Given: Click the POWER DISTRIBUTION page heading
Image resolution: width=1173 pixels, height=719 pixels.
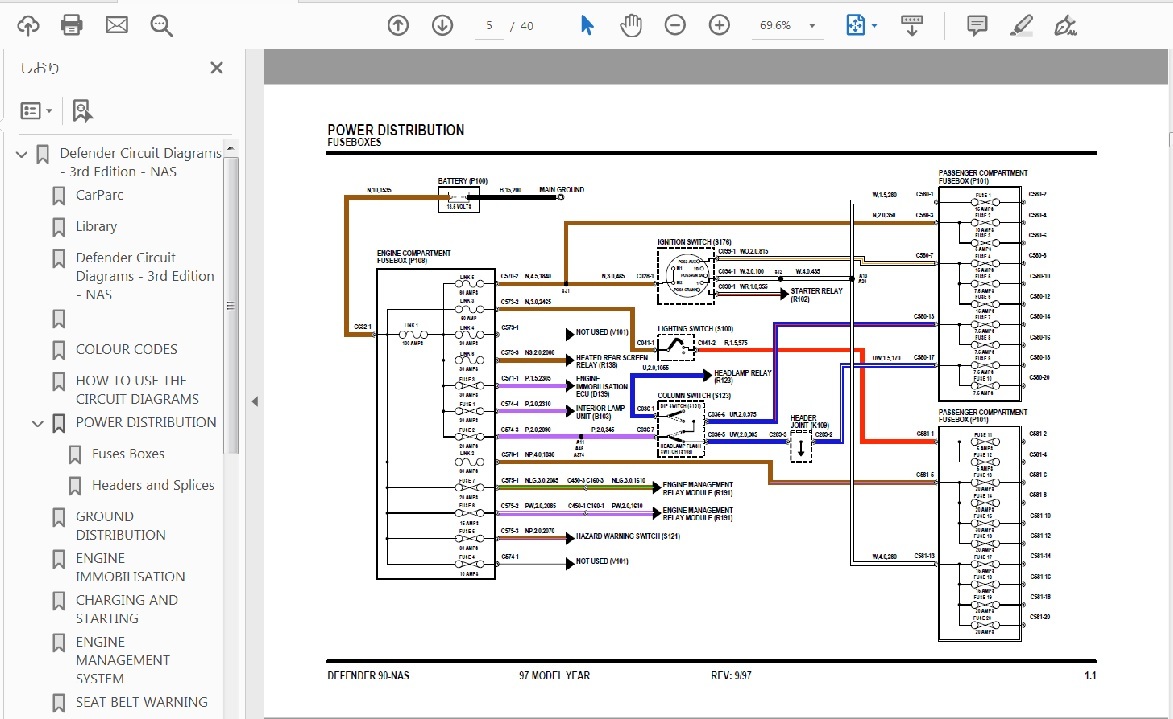Looking at the screenshot, I should [396, 130].
